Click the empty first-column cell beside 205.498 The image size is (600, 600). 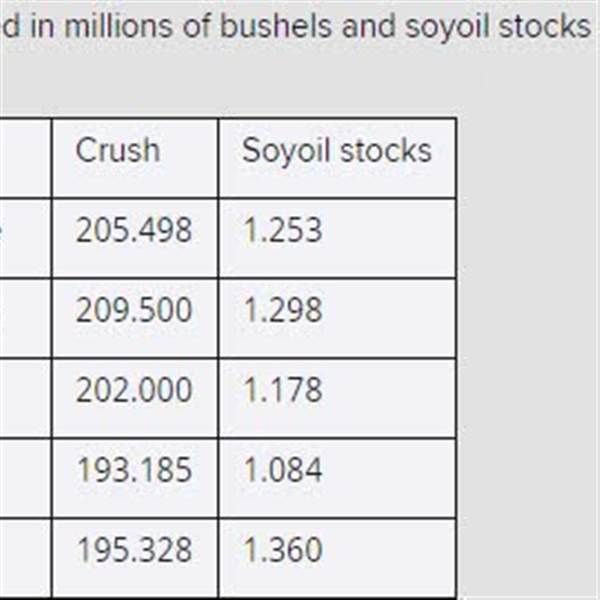pyautogui.click(x=25, y=238)
